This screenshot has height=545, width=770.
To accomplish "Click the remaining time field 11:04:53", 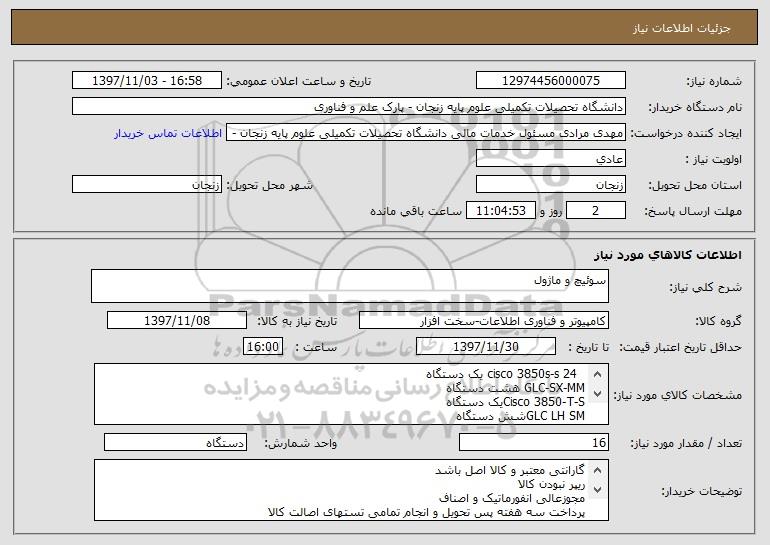I will point(500,211).
